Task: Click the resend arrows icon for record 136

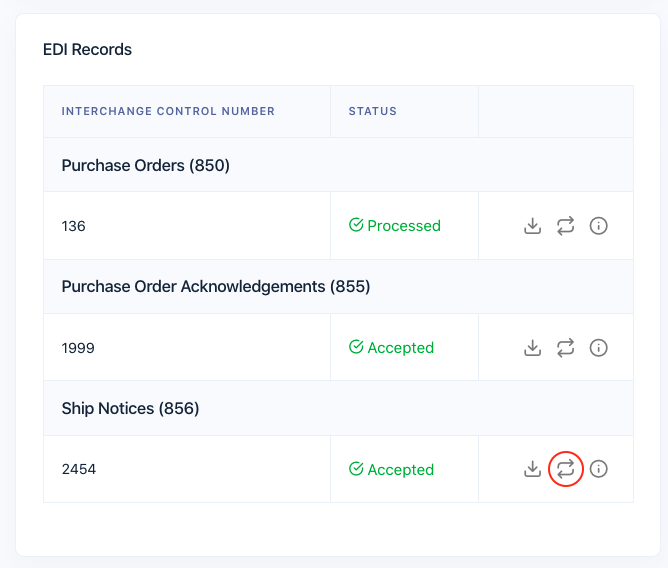Action: click(x=566, y=226)
